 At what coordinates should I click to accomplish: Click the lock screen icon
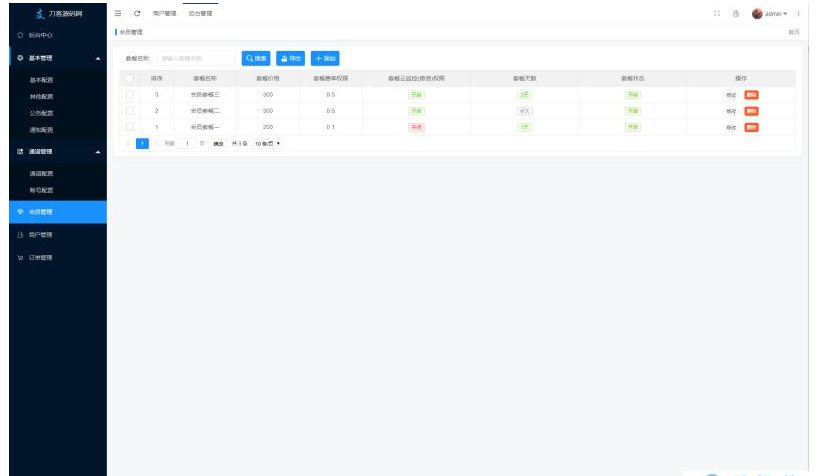click(736, 13)
